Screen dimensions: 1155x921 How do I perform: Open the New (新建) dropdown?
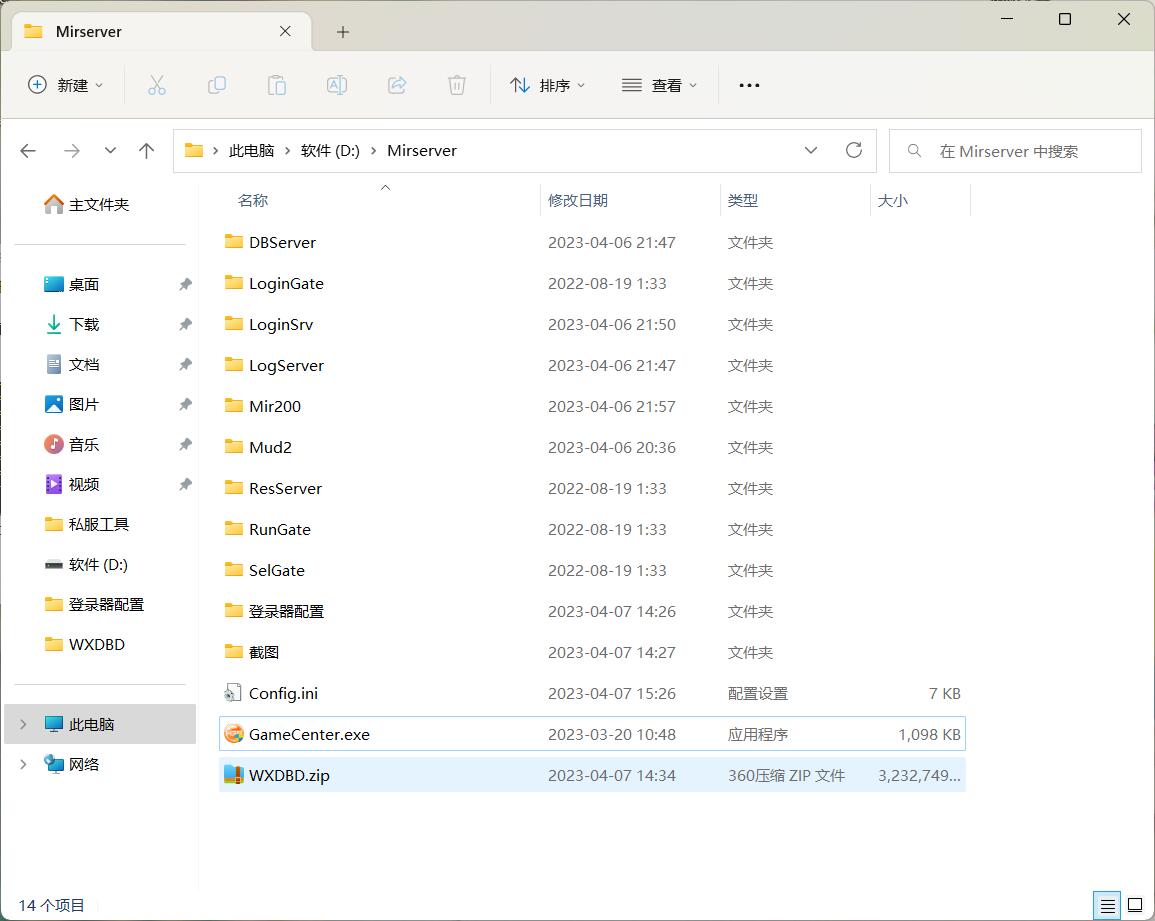66,85
